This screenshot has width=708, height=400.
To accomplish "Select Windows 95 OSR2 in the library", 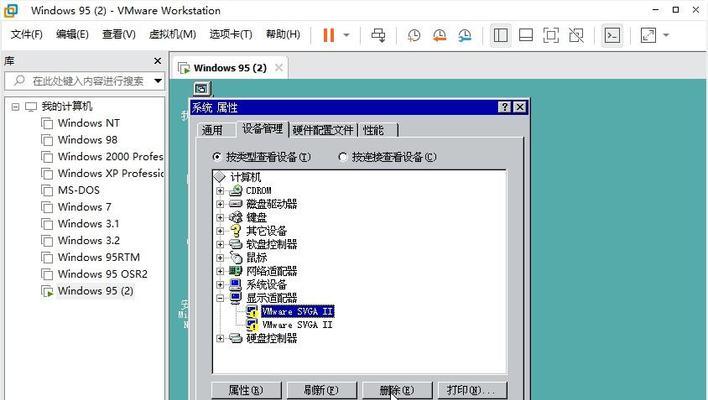I will tap(102, 274).
